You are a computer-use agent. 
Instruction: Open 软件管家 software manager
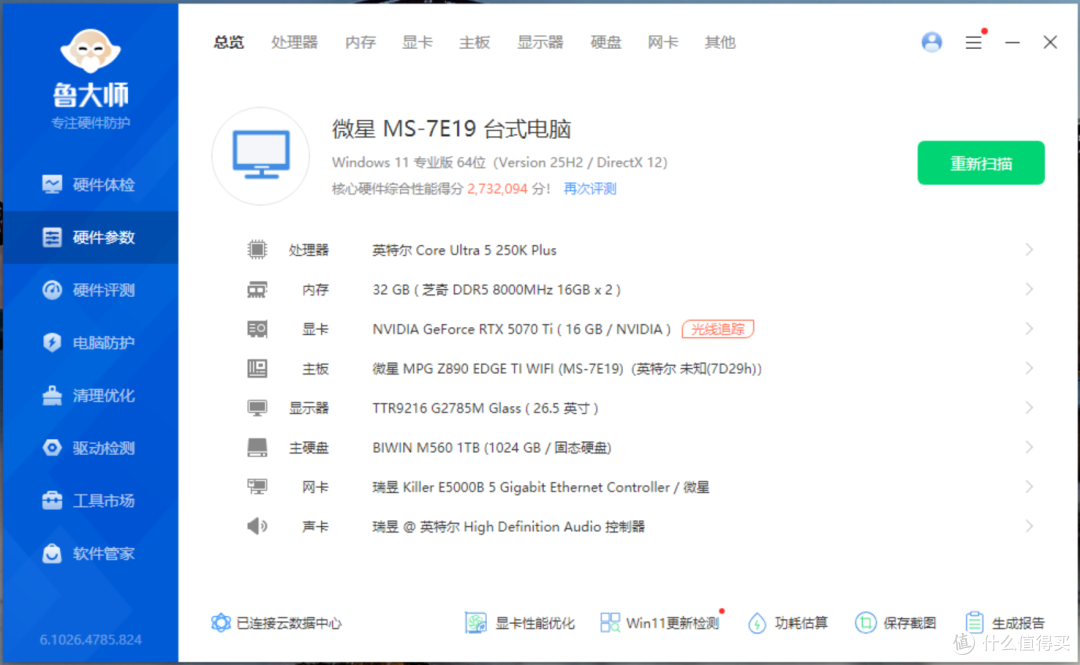coord(90,553)
